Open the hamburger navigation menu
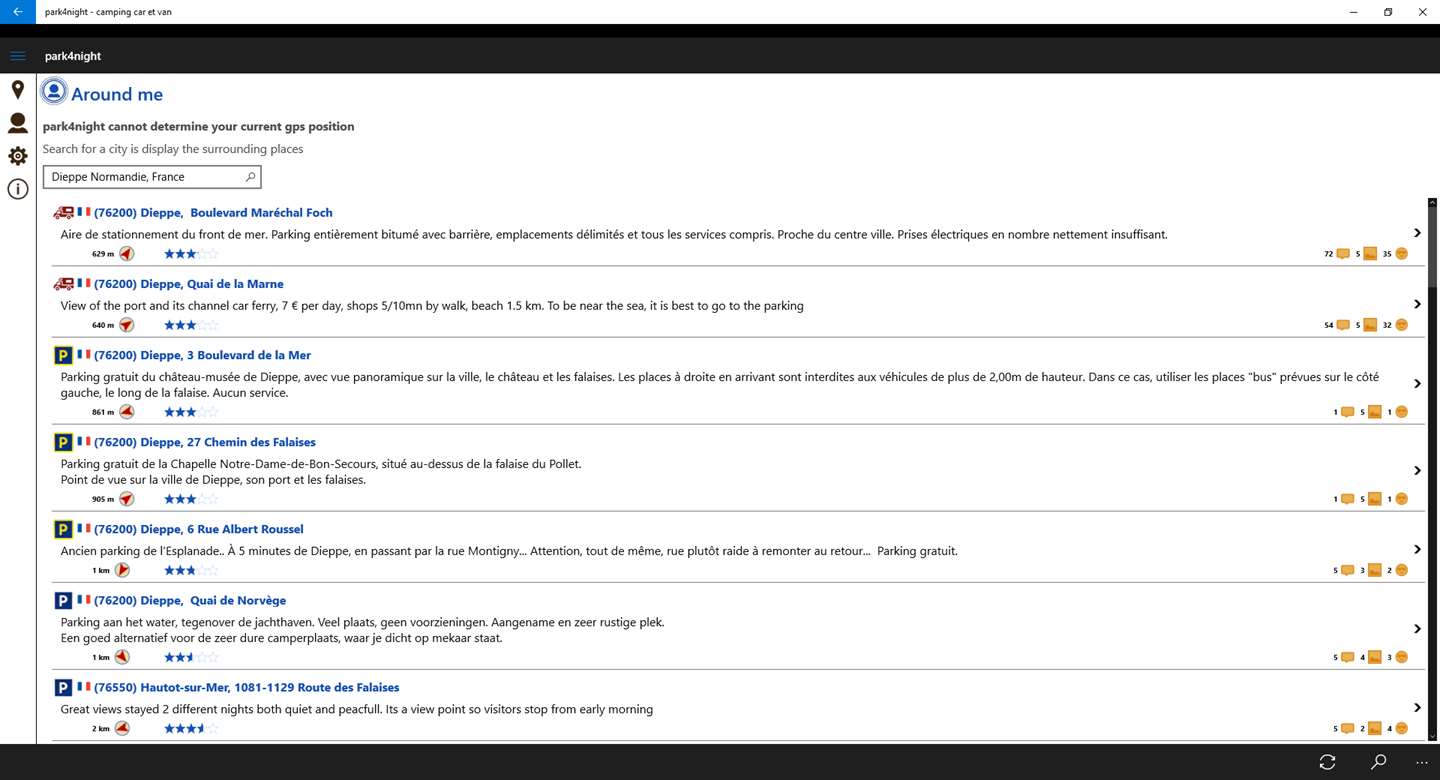 (x=18, y=56)
